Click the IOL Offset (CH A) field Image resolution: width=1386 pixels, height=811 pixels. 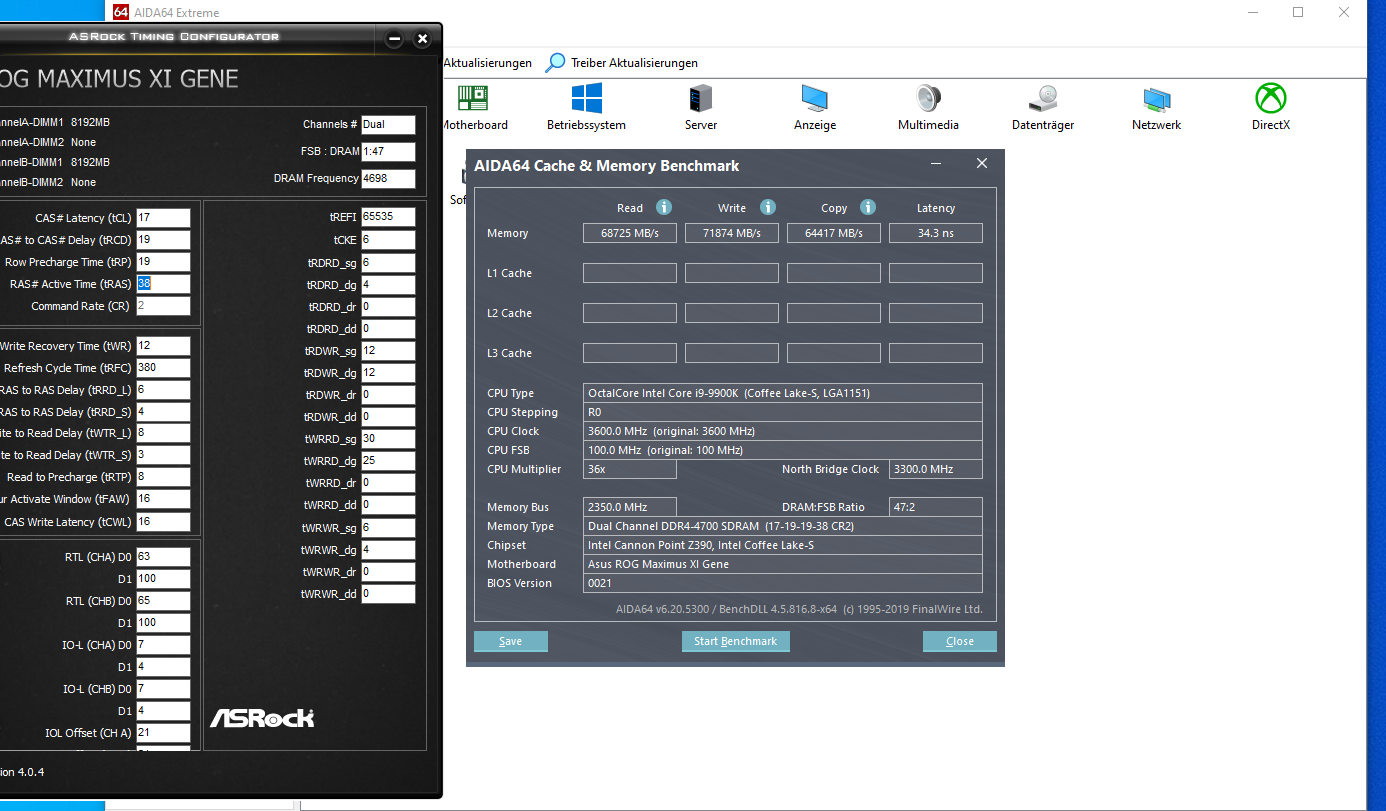163,733
